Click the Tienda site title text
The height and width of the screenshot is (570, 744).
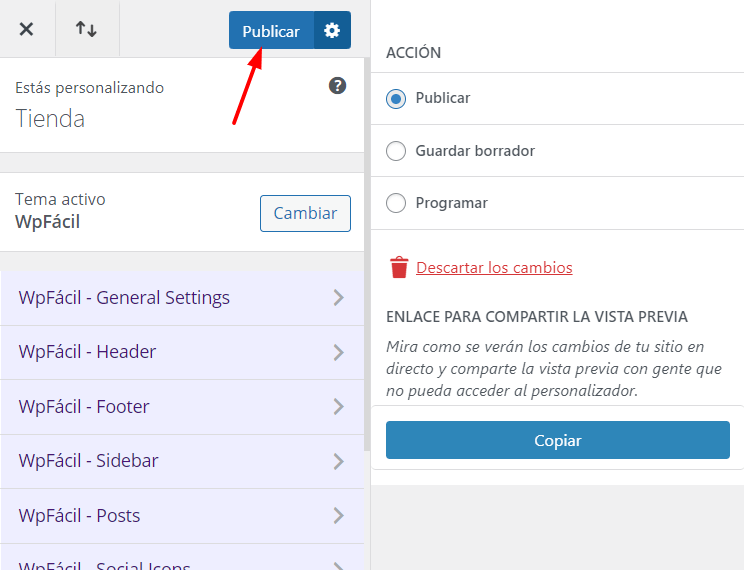tap(50, 118)
